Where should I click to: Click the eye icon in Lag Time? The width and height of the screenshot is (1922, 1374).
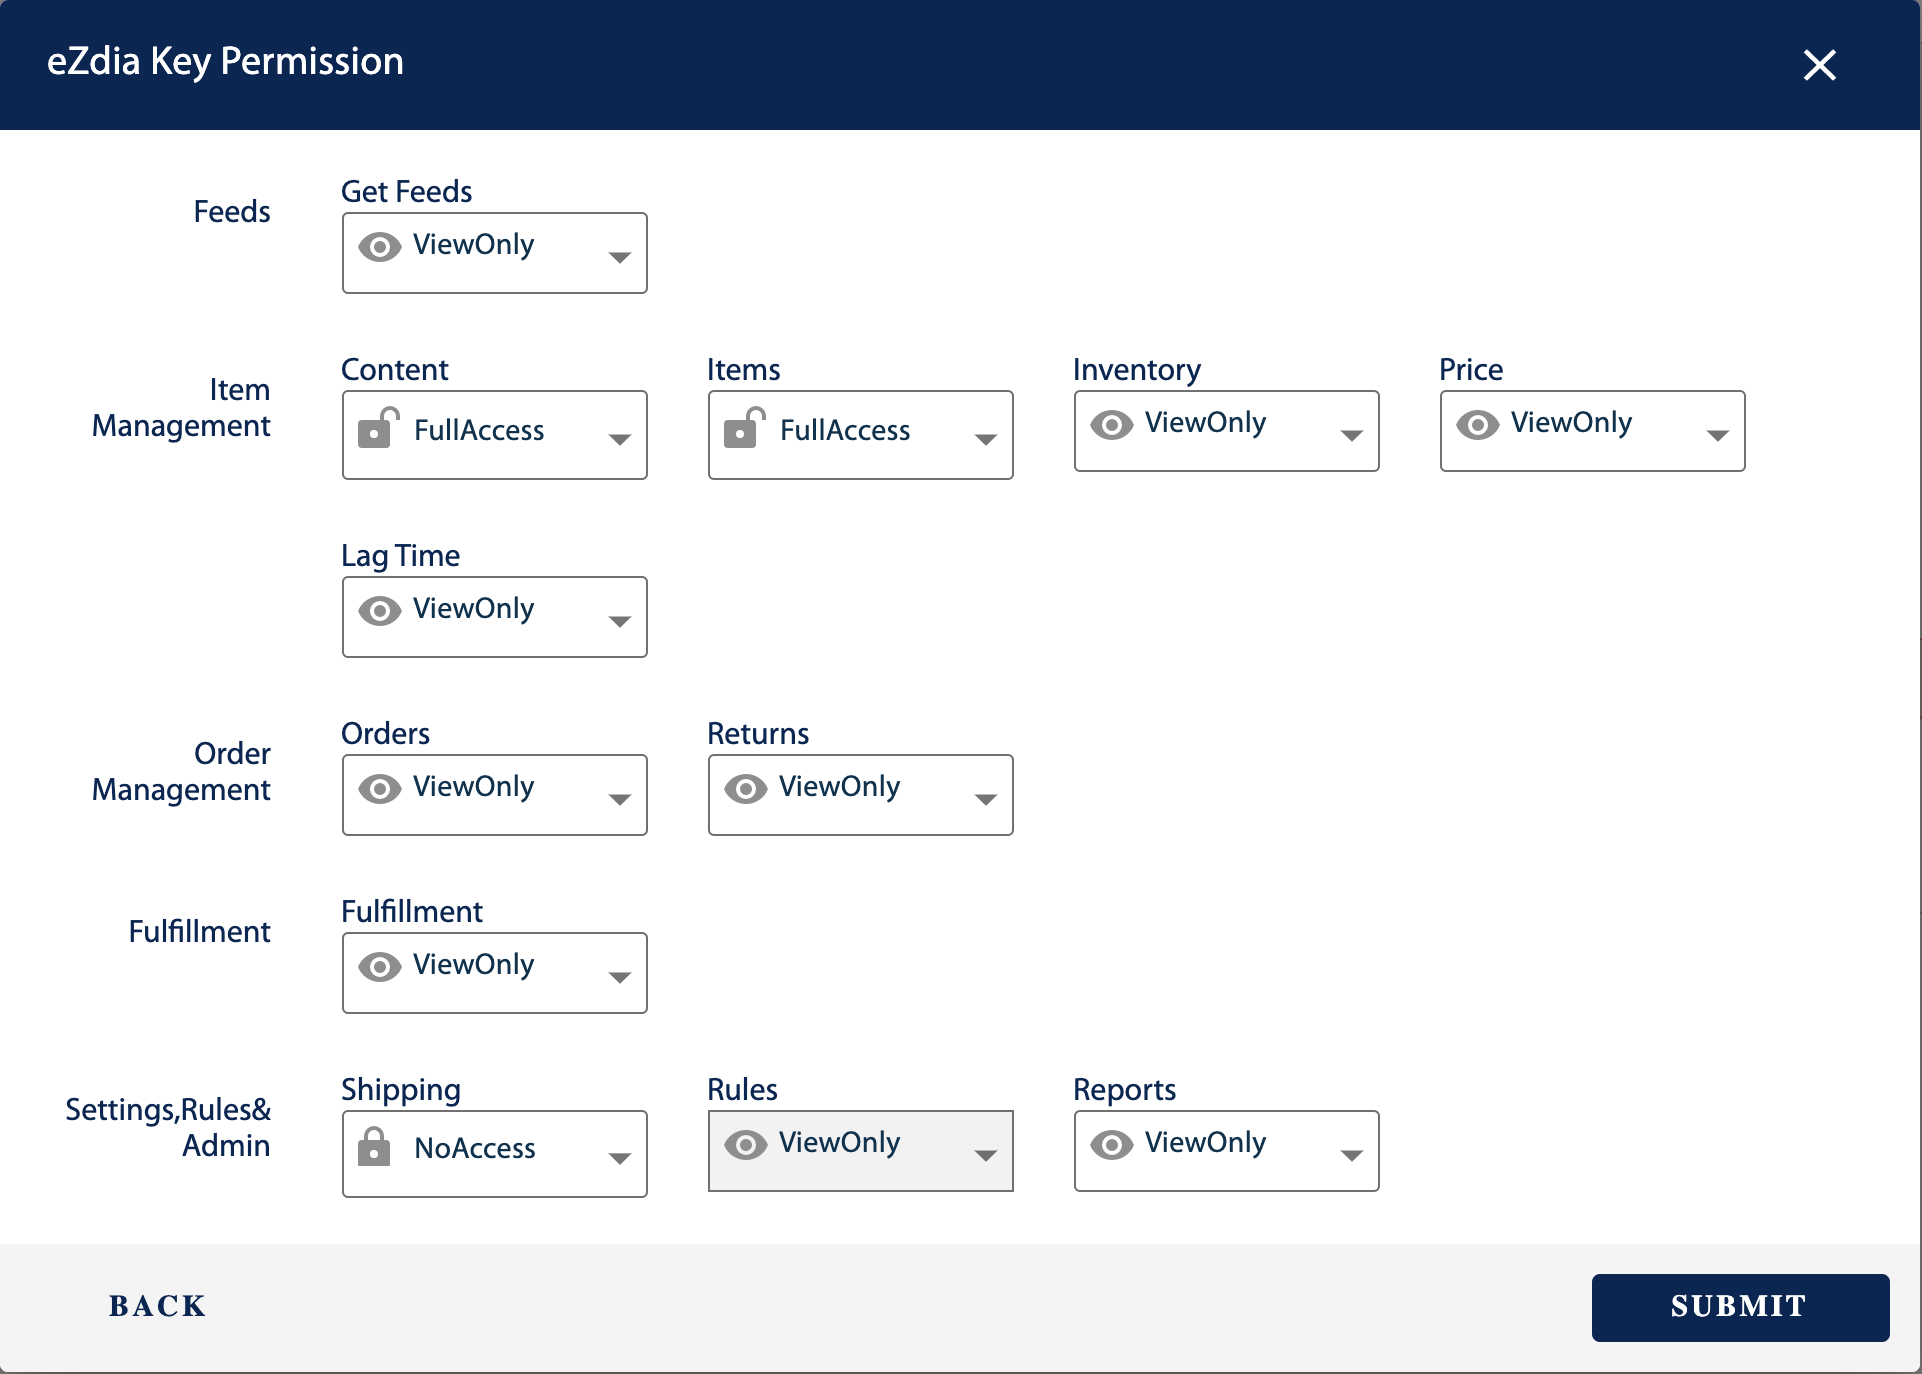click(x=380, y=611)
